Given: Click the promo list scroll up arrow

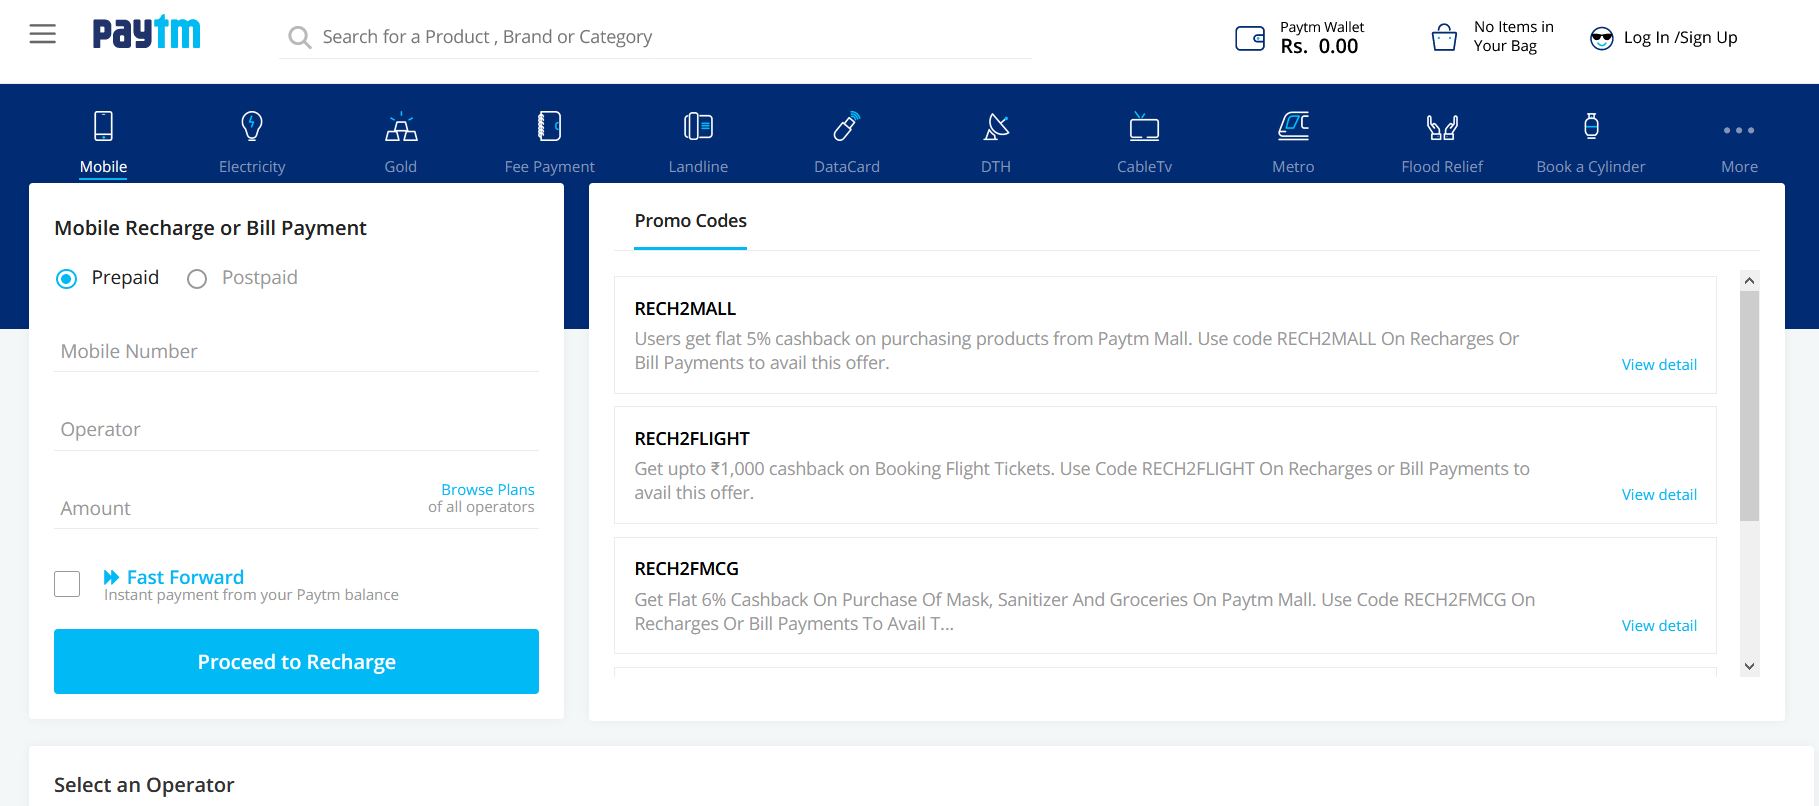Looking at the screenshot, I should pyautogui.click(x=1749, y=281).
